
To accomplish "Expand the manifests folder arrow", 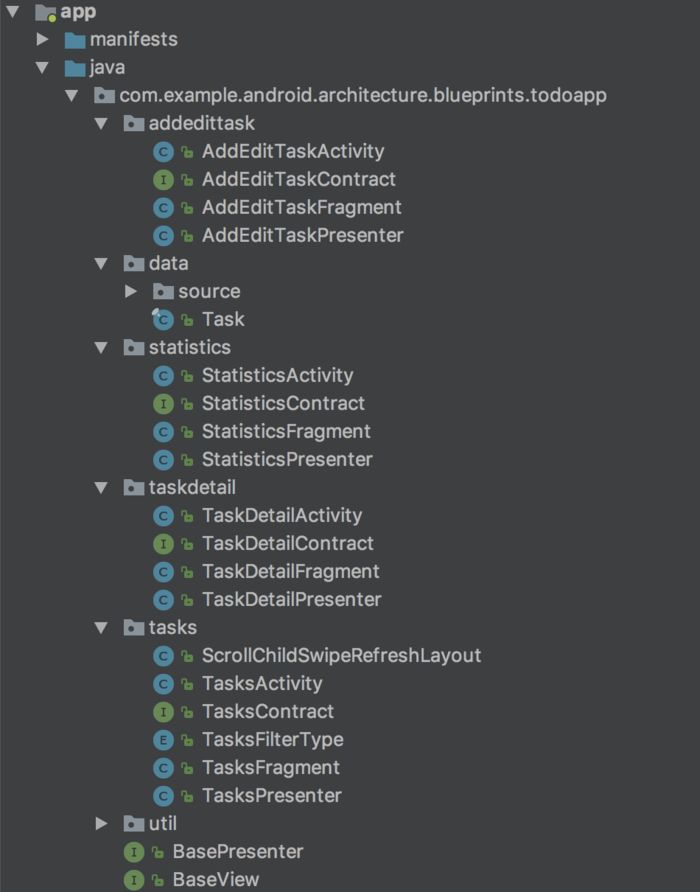I will pos(42,40).
